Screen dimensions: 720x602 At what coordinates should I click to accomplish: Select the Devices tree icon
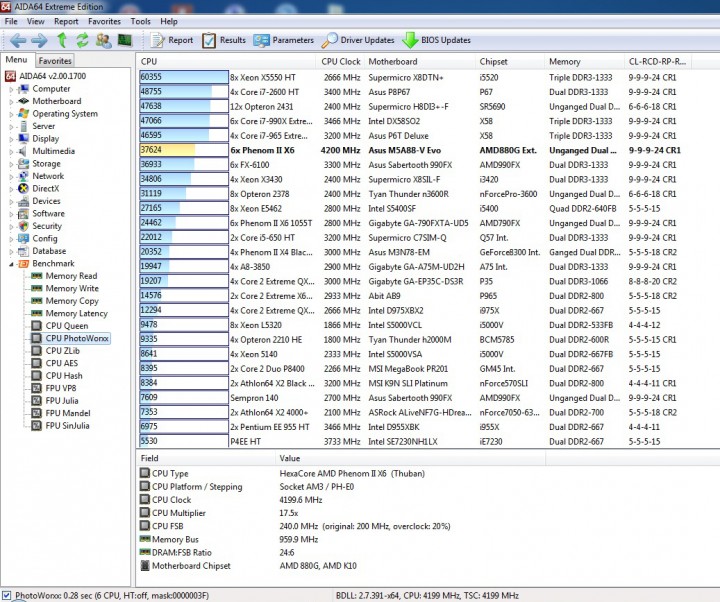[23, 201]
